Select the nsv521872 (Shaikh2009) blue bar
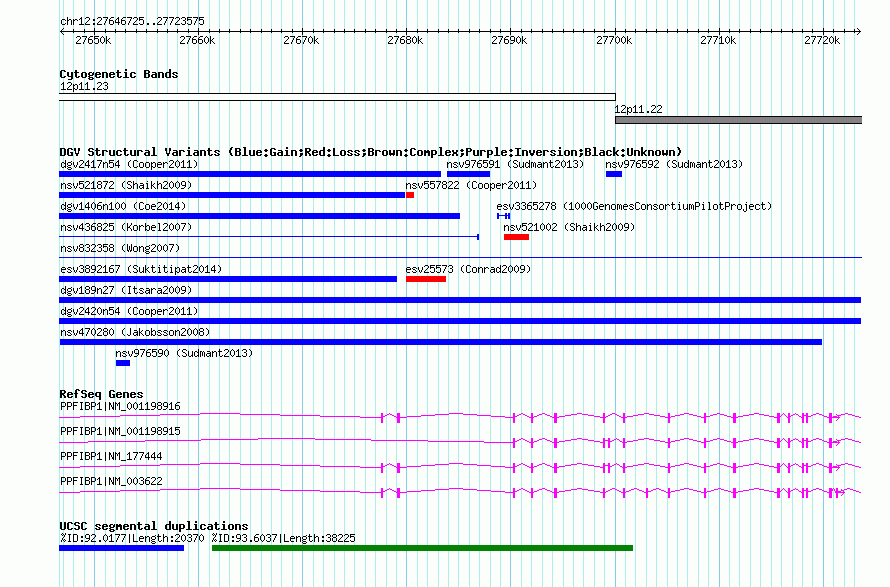This screenshot has height=587, width=890. click(232, 195)
